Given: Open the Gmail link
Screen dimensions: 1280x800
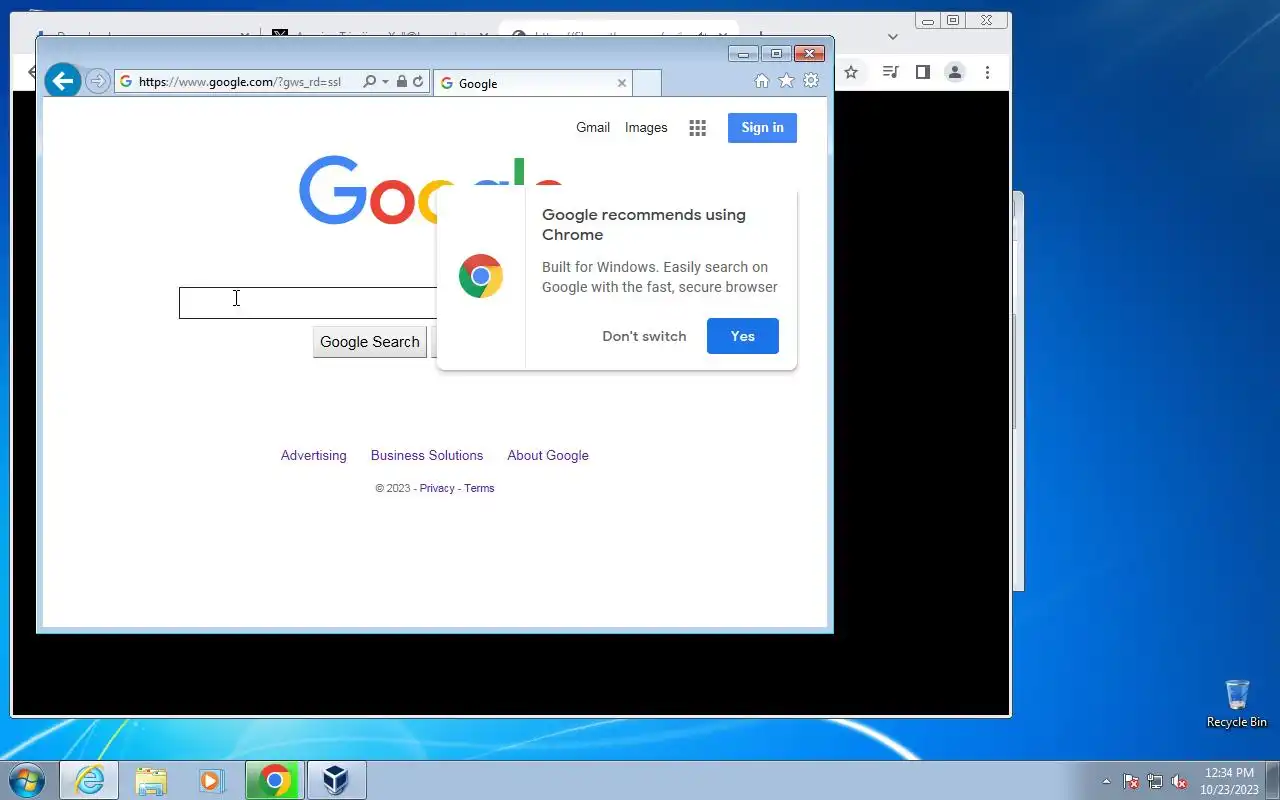Looking at the screenshot, I should 593,127.
